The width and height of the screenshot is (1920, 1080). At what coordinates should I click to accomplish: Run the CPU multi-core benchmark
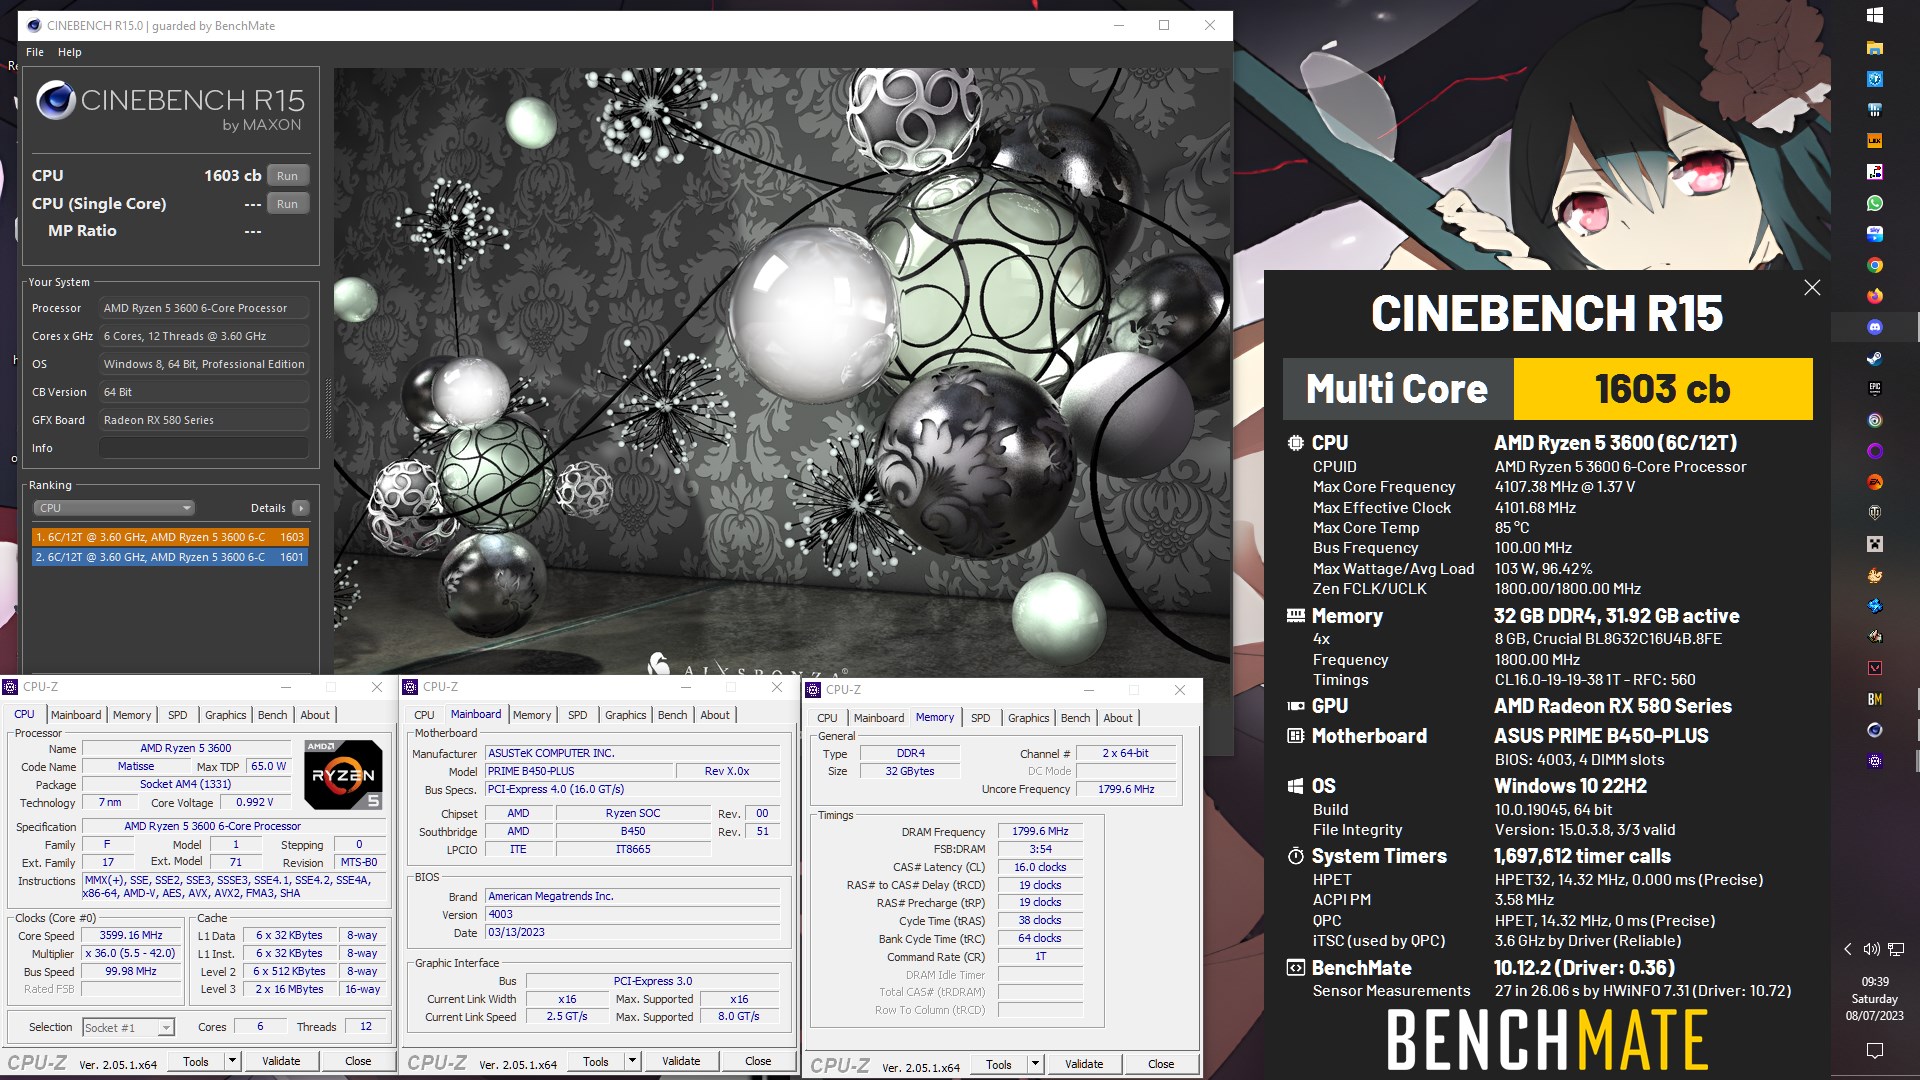point(287,176)
